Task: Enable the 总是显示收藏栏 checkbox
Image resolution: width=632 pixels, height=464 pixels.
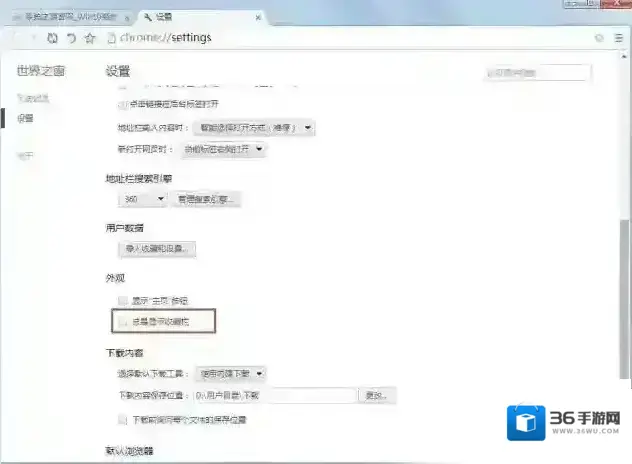Action: (x=123, y=322)
